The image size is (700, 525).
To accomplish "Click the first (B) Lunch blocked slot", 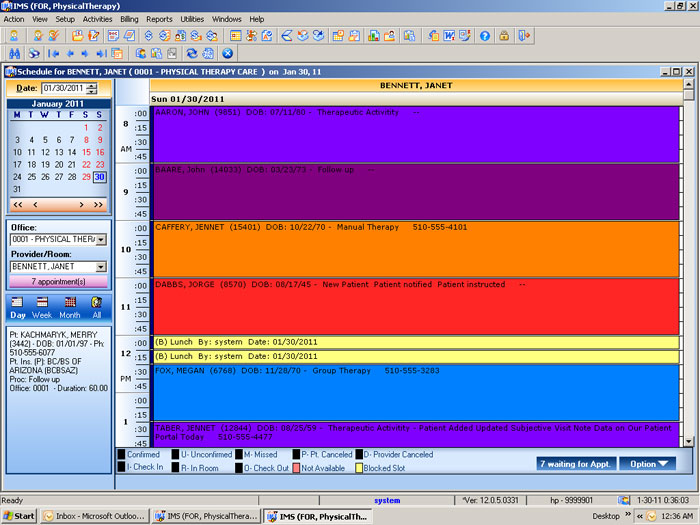I will pos(416,342).
